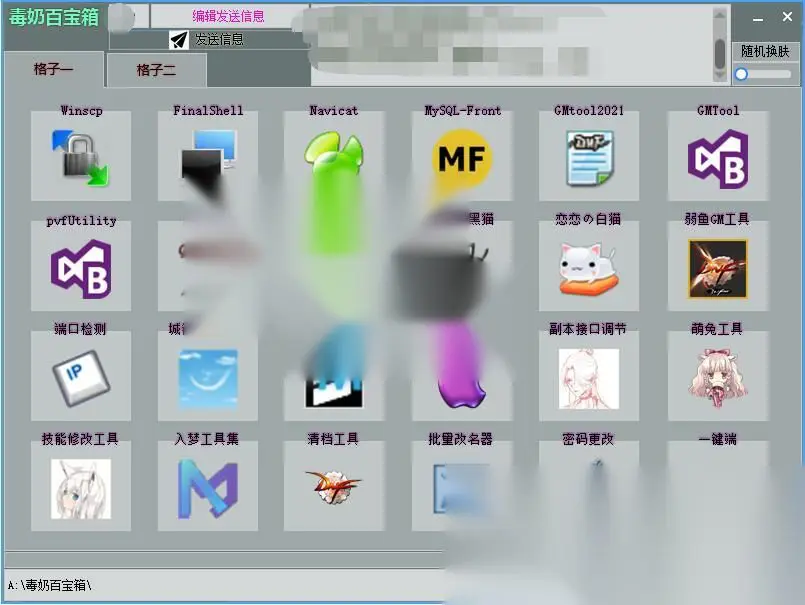805x605 pixels.
Task: Open 清档工具 DNF icon
Action: pyautogui.click(x=334, y=487)
